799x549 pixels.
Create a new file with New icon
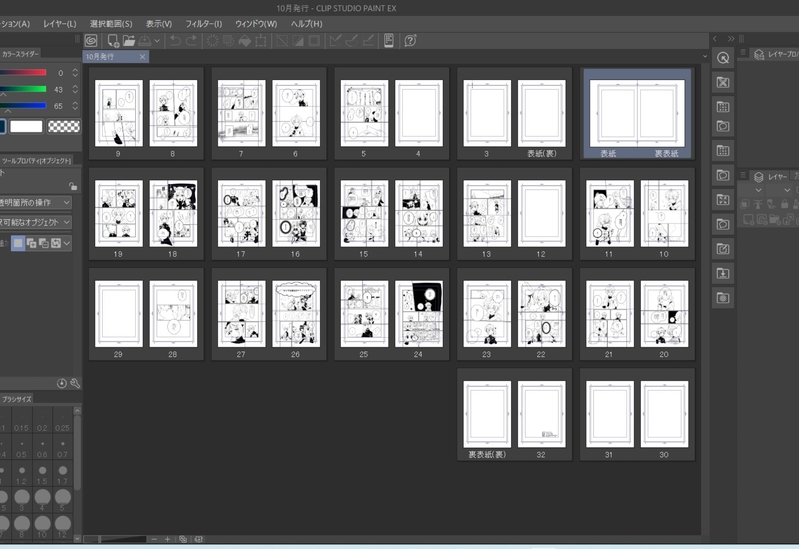[113, 40]
